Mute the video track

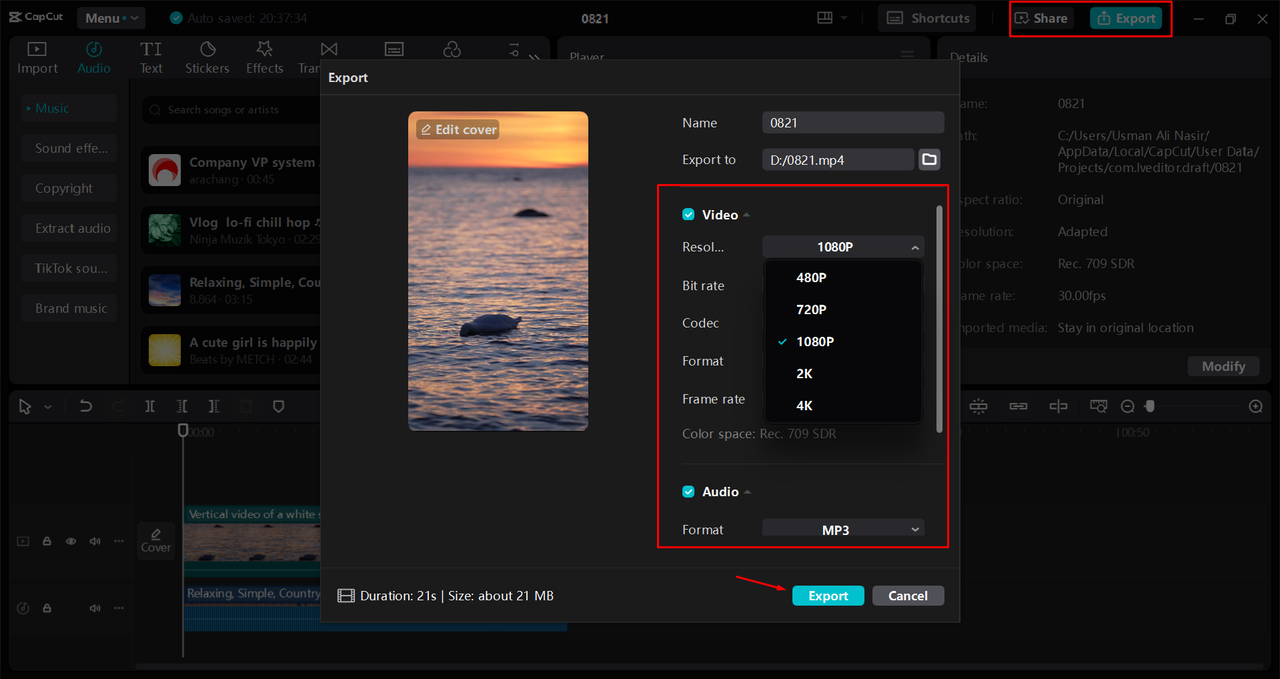point(95,541)
